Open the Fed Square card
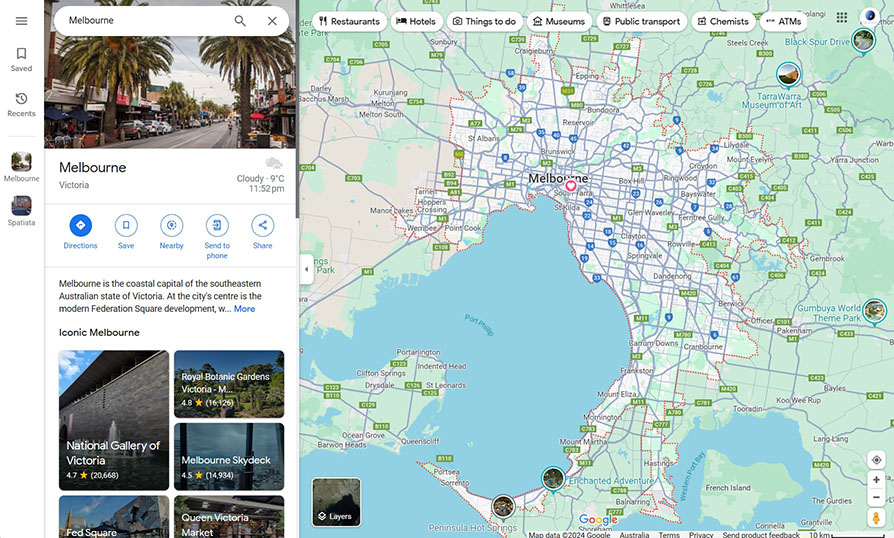Screen dimensions: 894x538 pyautogui.click(x=113, y=516)
